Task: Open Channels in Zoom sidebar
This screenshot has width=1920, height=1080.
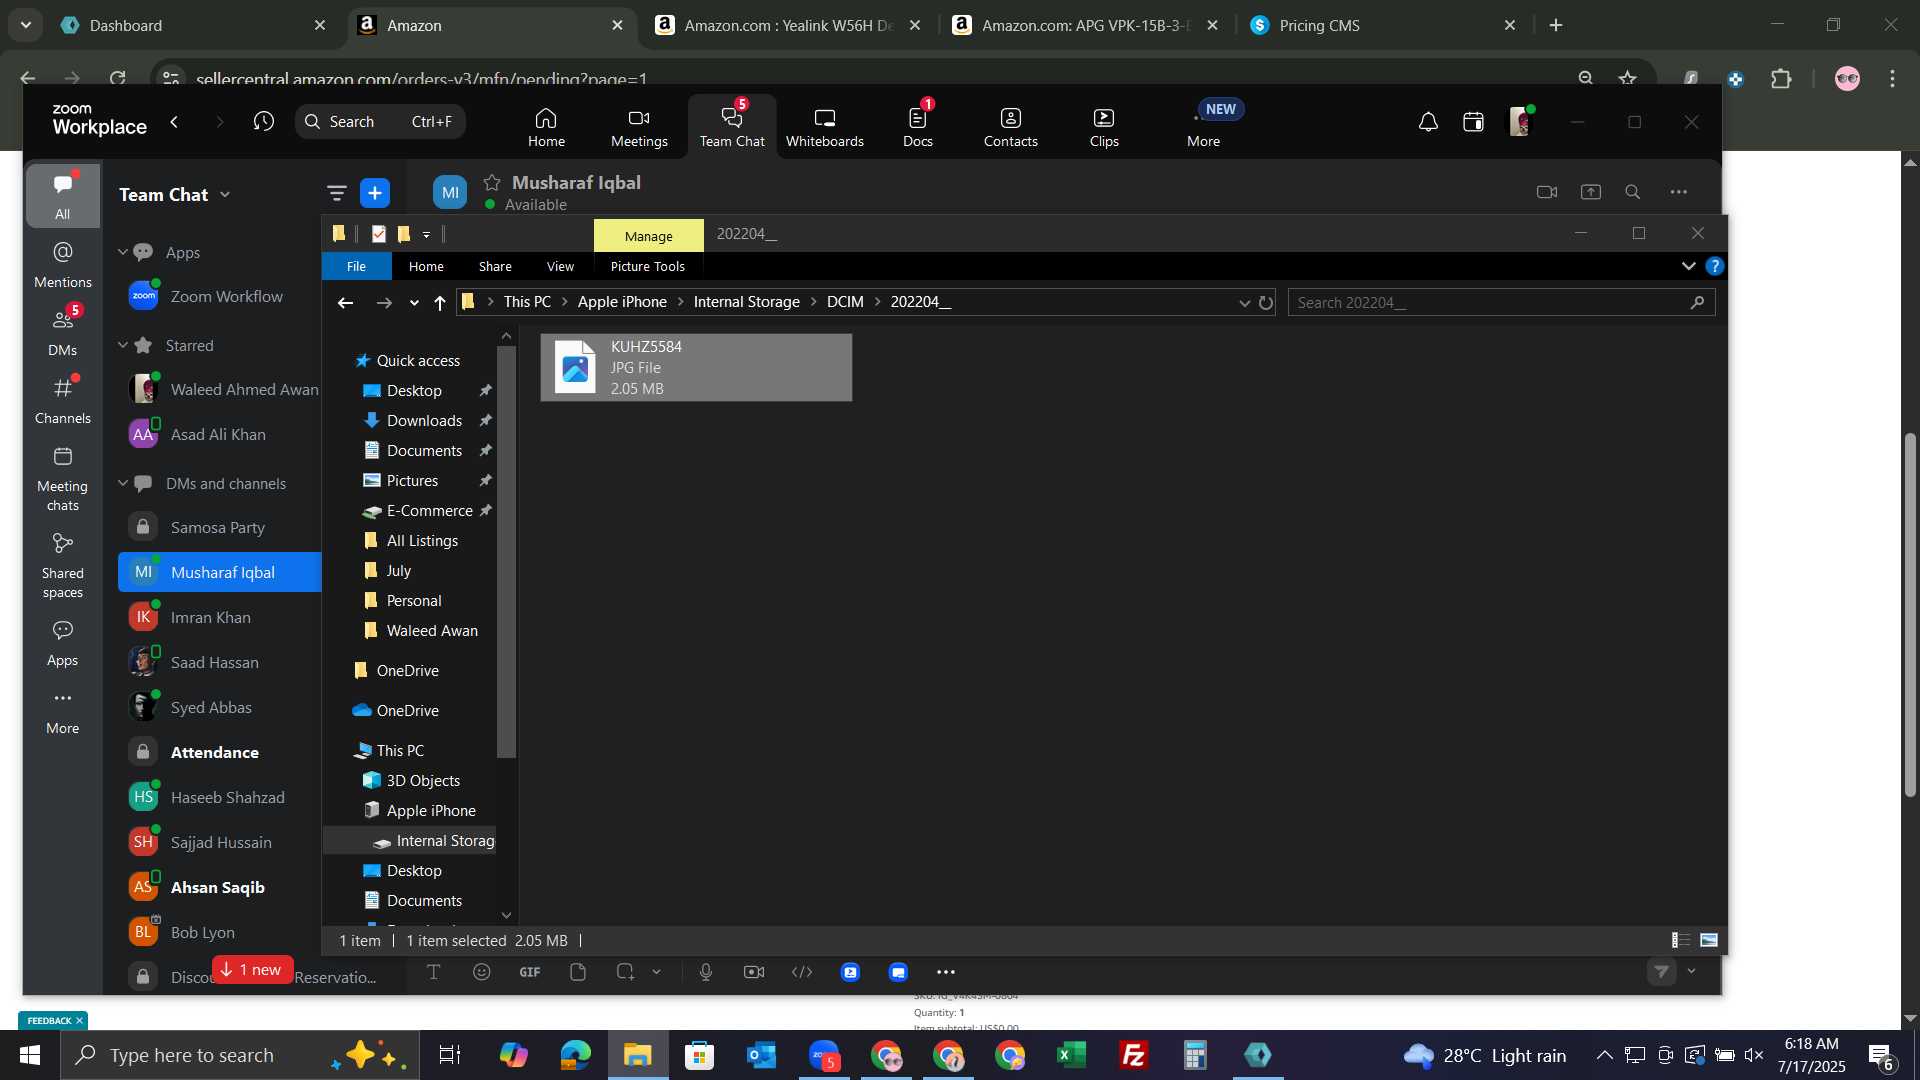Action: (62, 401)
